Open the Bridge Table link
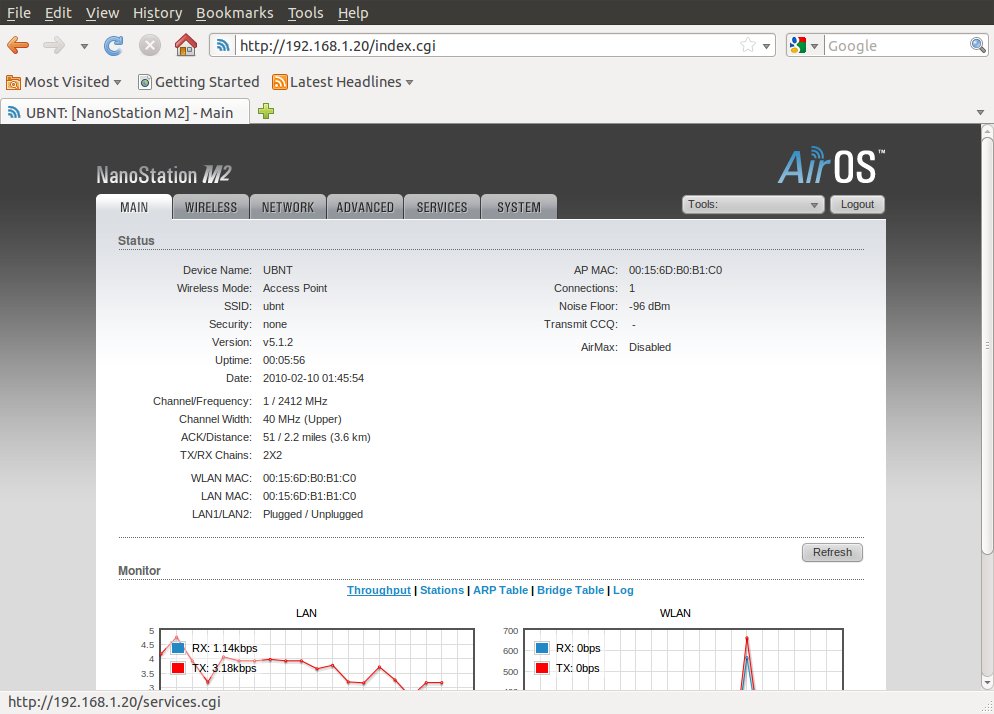This screenshot has height=714, width=994. tap(571, 590)
